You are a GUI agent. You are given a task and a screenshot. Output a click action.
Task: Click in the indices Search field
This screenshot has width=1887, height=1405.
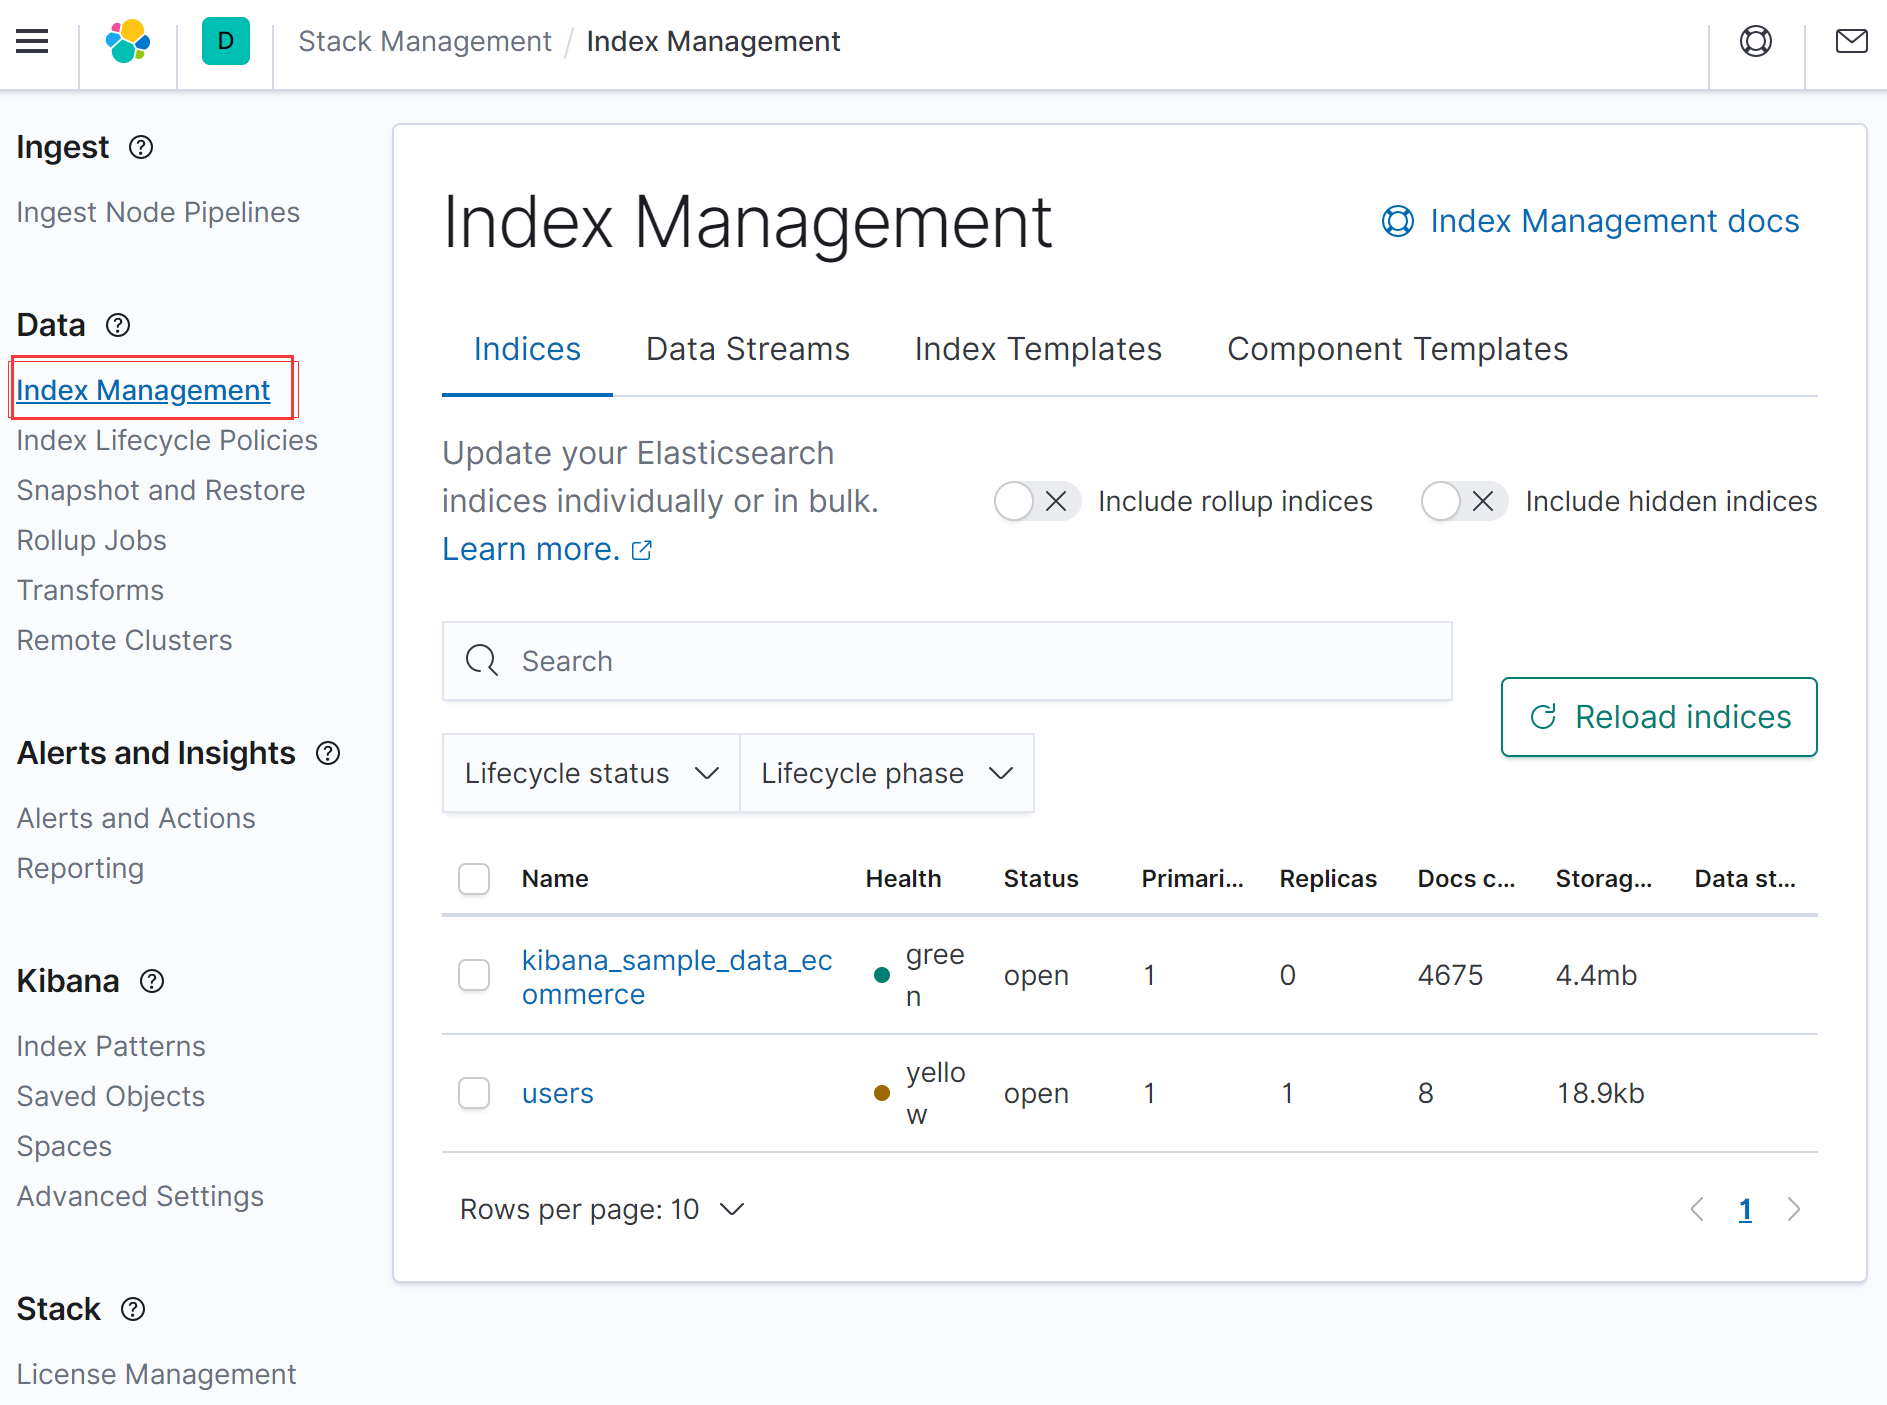946,662
